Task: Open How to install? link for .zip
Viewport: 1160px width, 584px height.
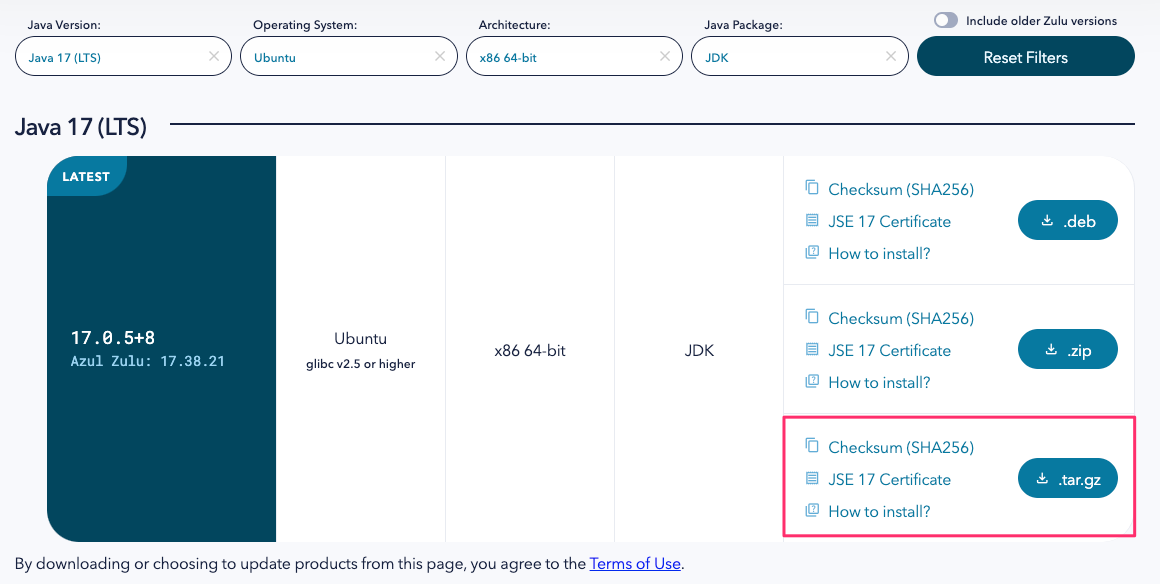Action: 879,382
